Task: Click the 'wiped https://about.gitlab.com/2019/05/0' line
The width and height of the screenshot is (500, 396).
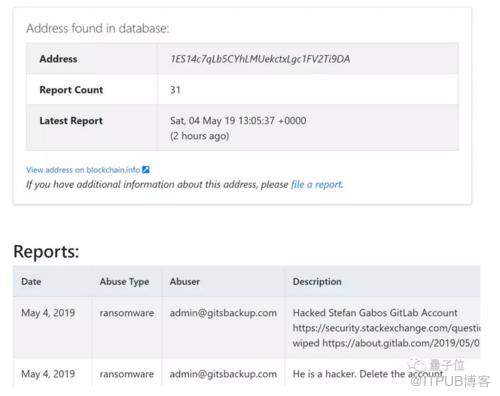Action: [x=386, y=343]
